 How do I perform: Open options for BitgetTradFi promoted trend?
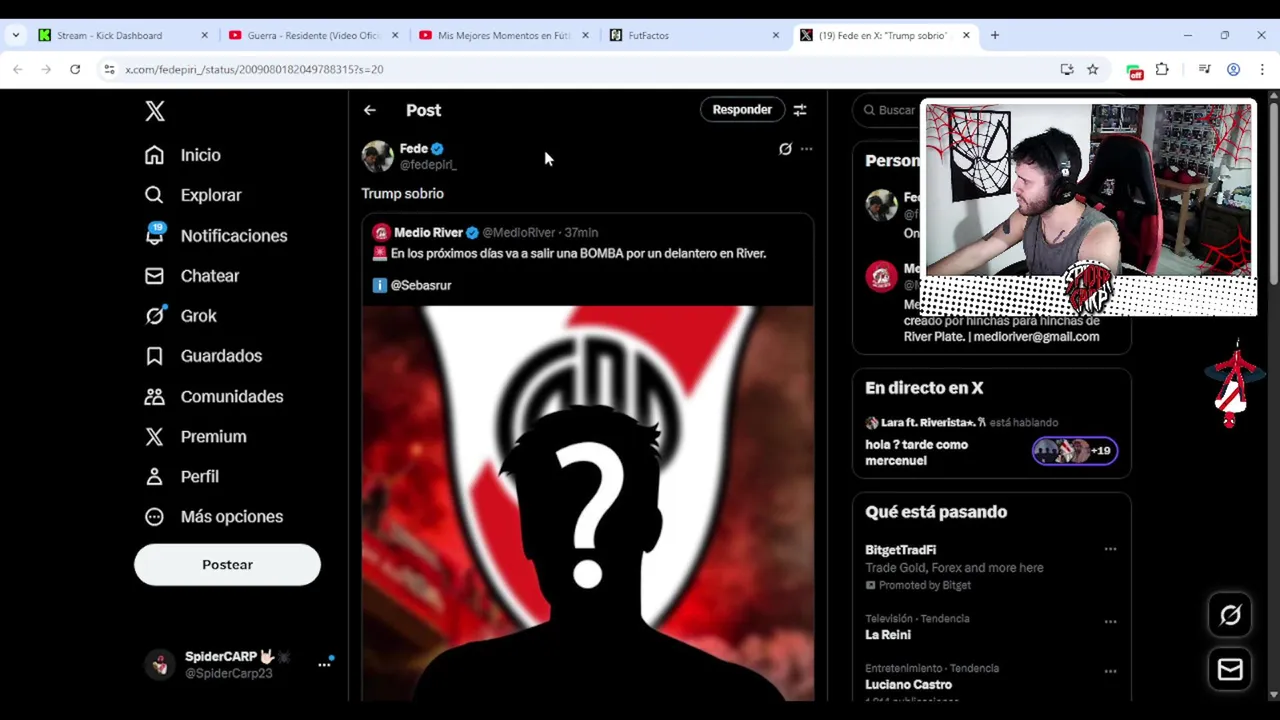1110,549
